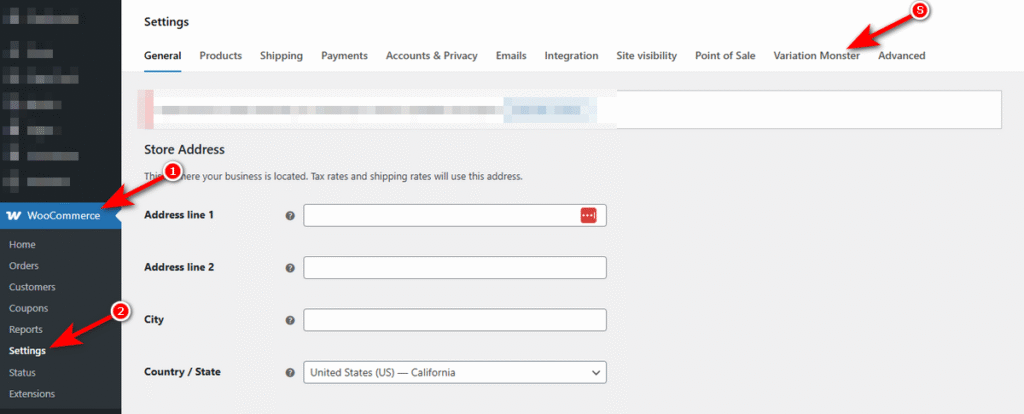
Task: Click the red password manager icon in Address line 1
Action: [x=588, y=216]
